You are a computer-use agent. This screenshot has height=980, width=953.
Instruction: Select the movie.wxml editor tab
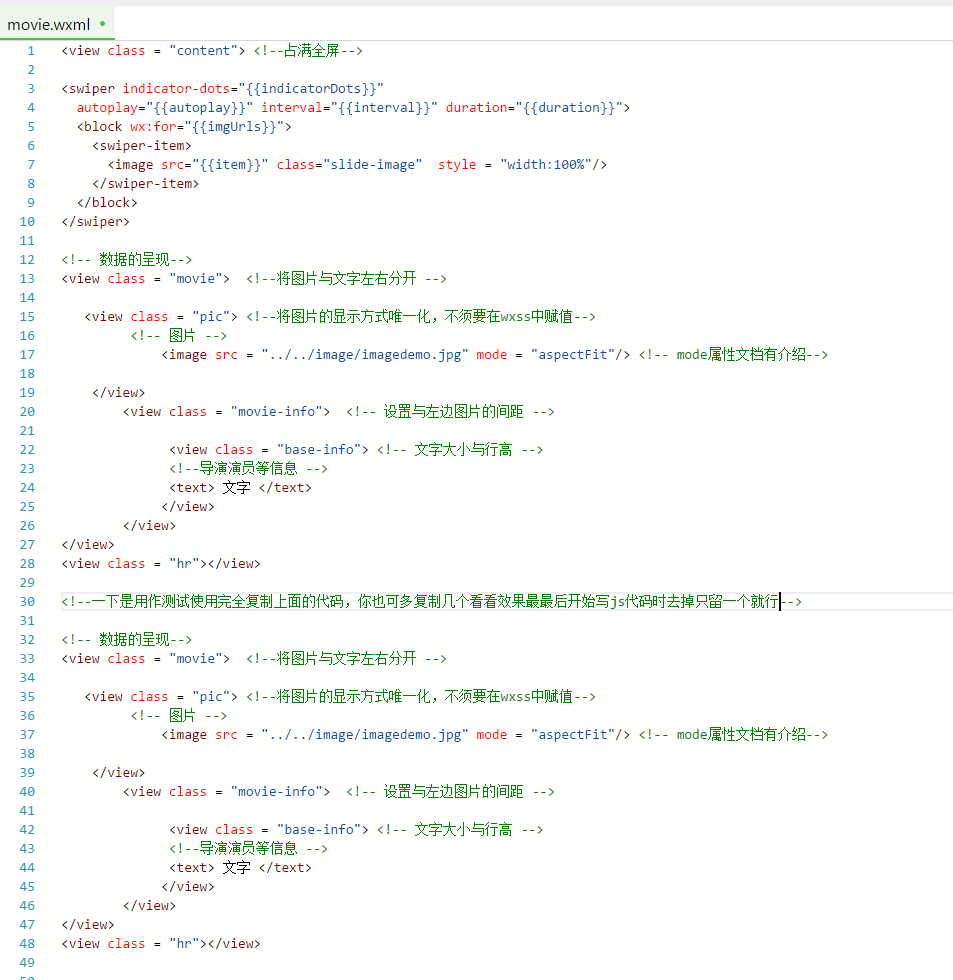[48, 24]
